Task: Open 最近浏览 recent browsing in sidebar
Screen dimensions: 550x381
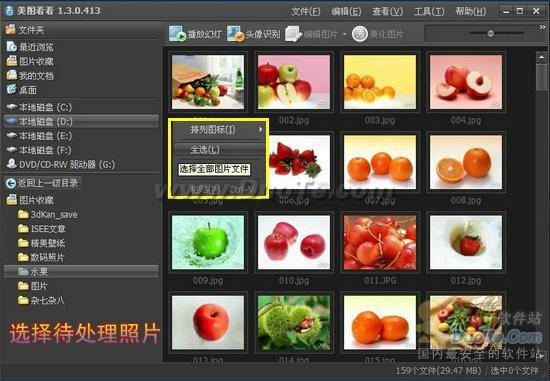Action: (30, 47)
